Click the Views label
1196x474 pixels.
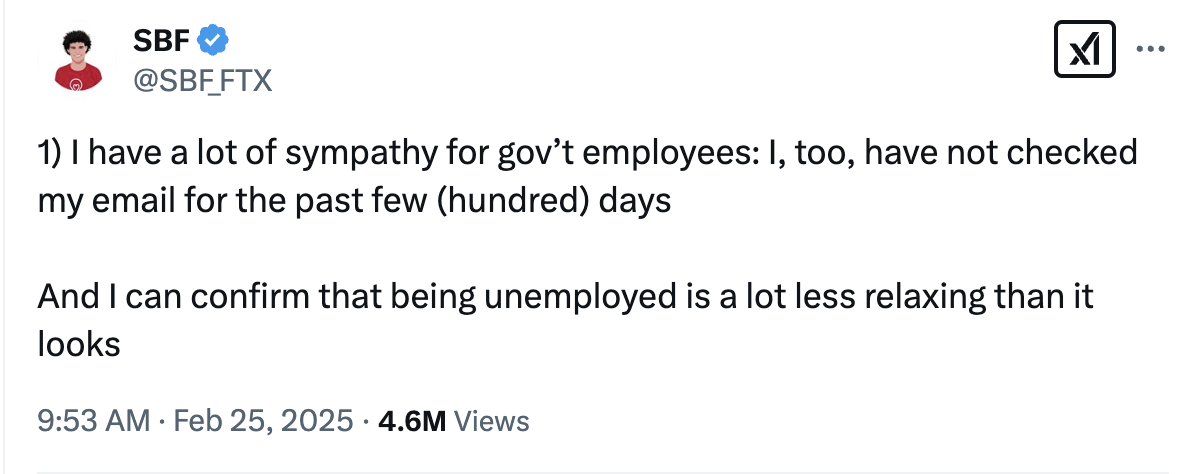point(491,421)
